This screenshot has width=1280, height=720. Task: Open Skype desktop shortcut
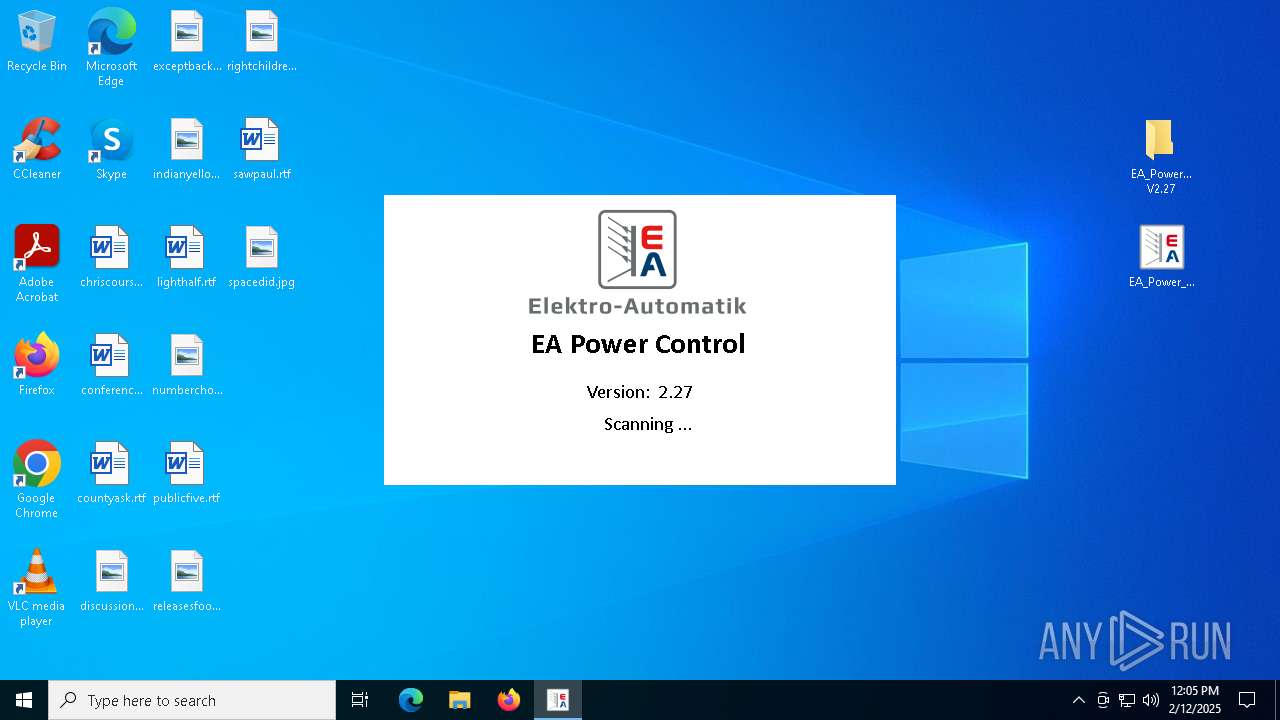[111, 150]
